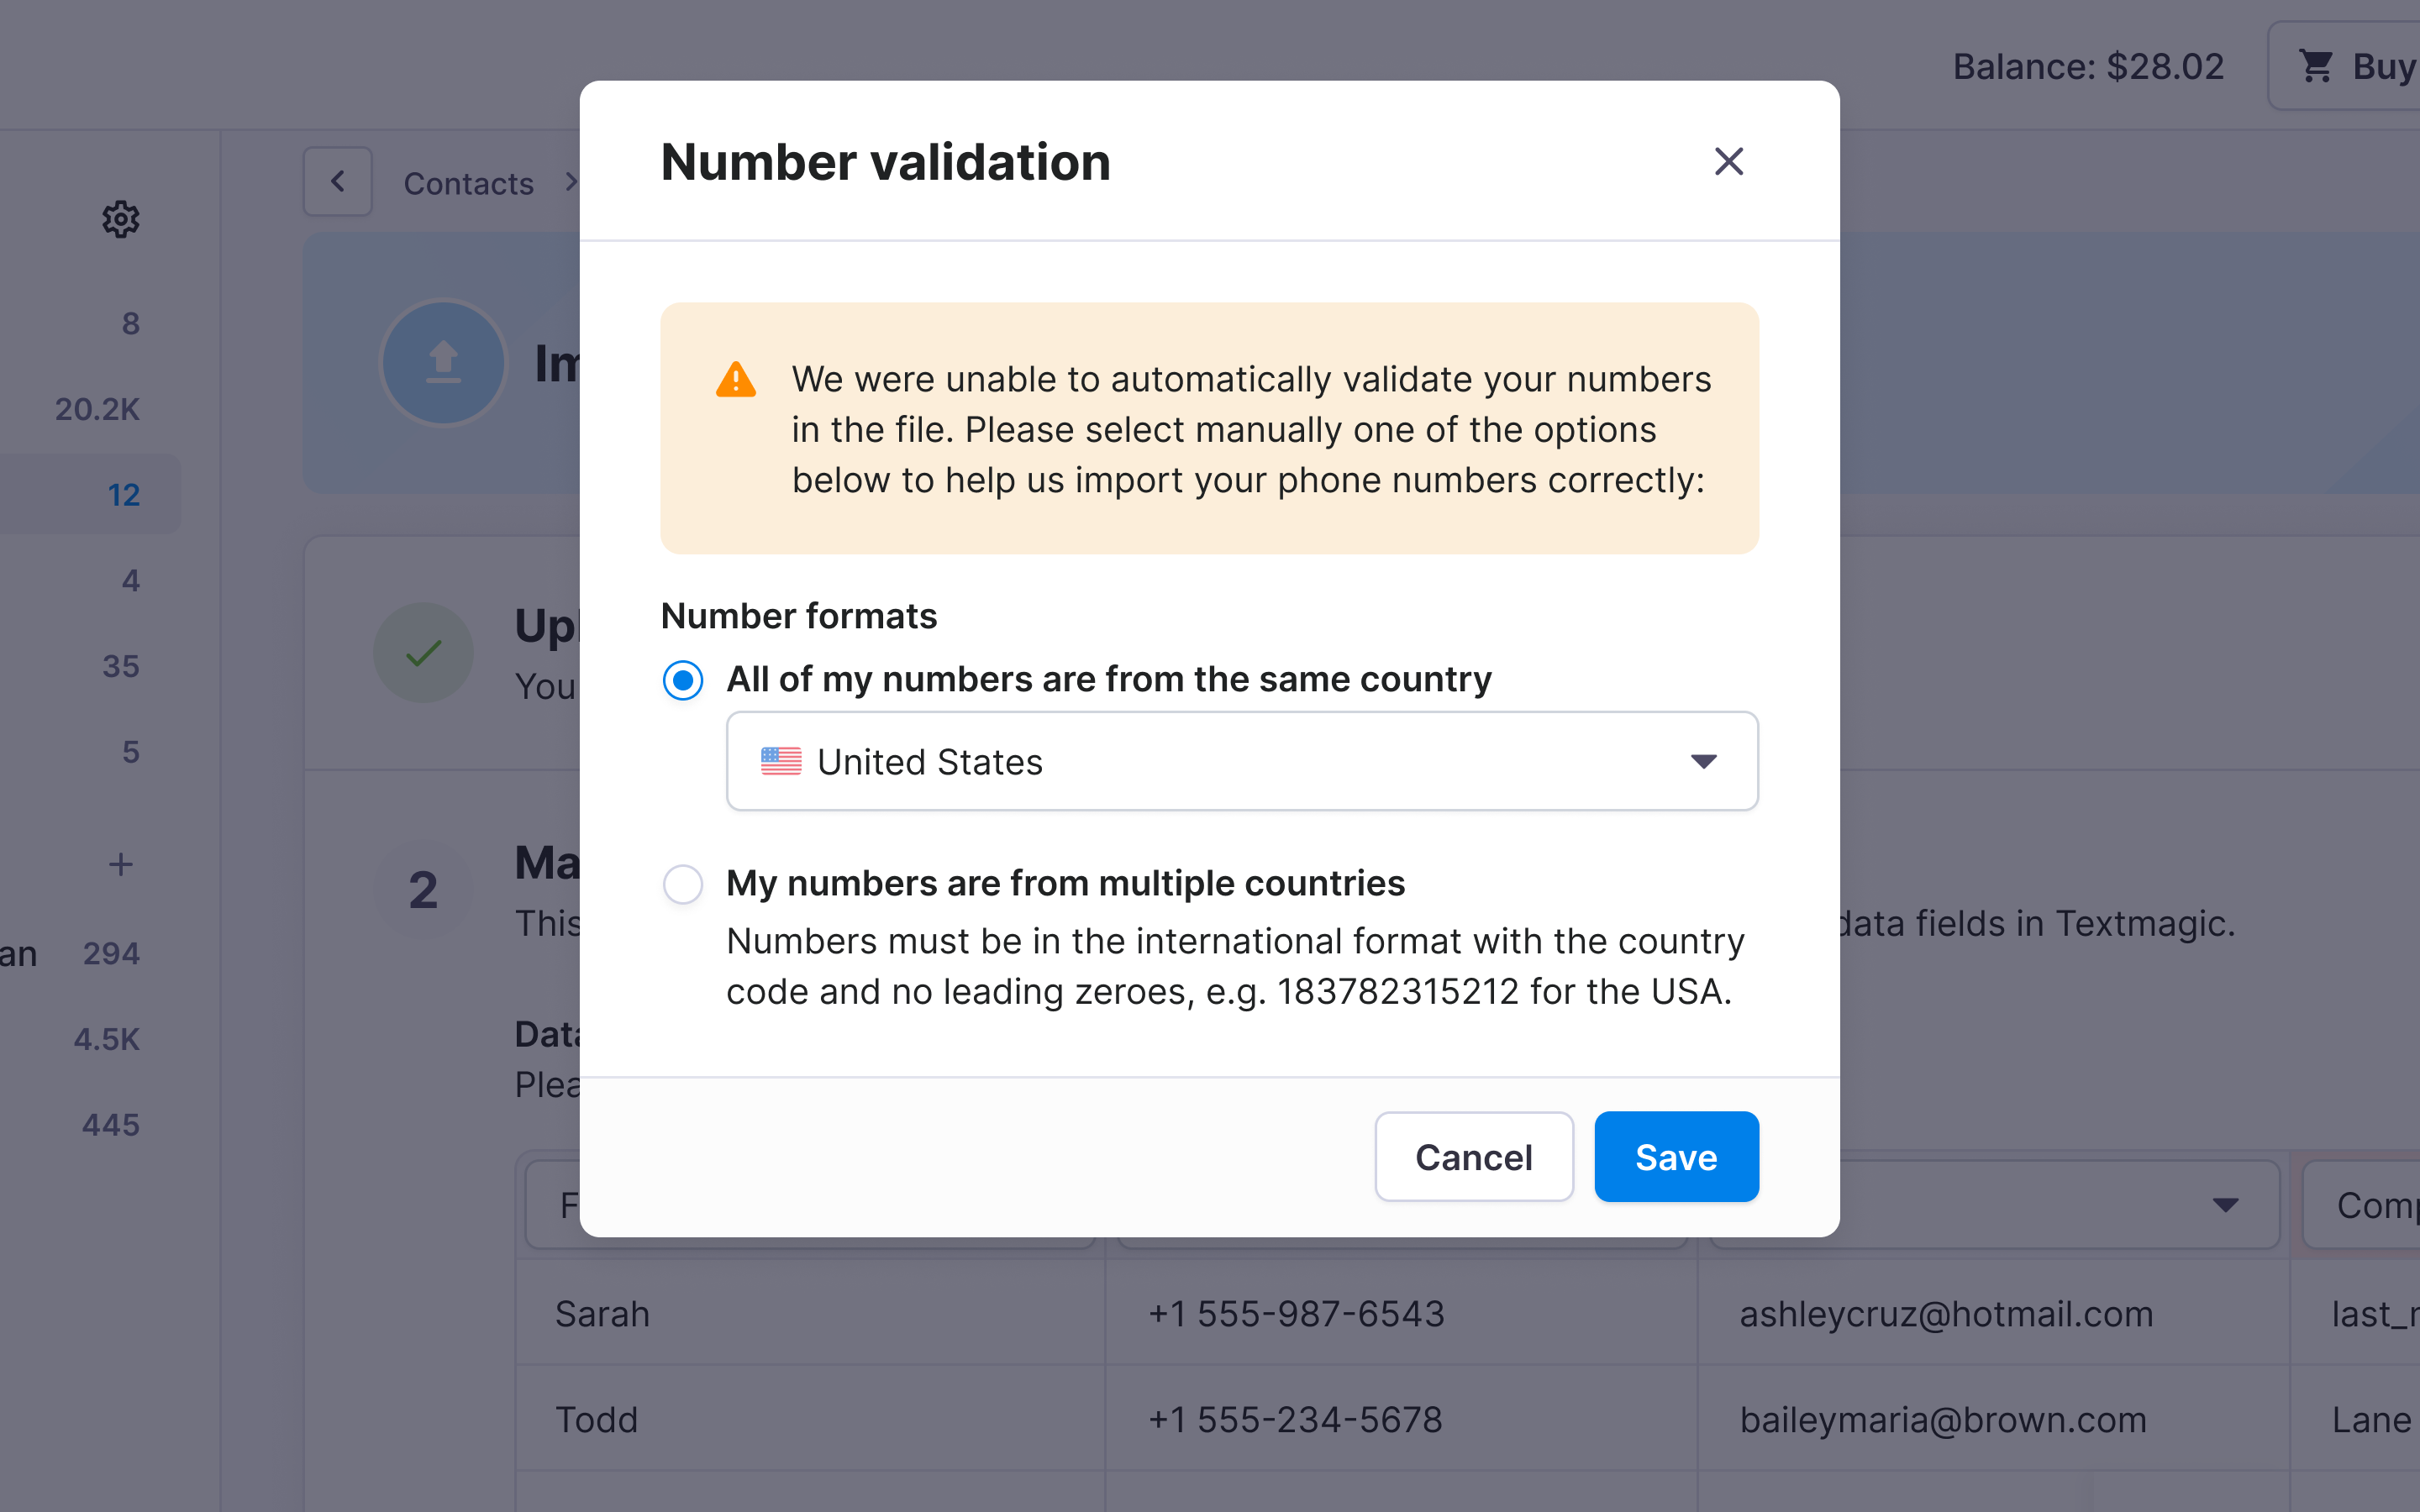The image size is (2420, 1512).
Task: Expand country list via dropdown arrow
Action: point(1704,761)
